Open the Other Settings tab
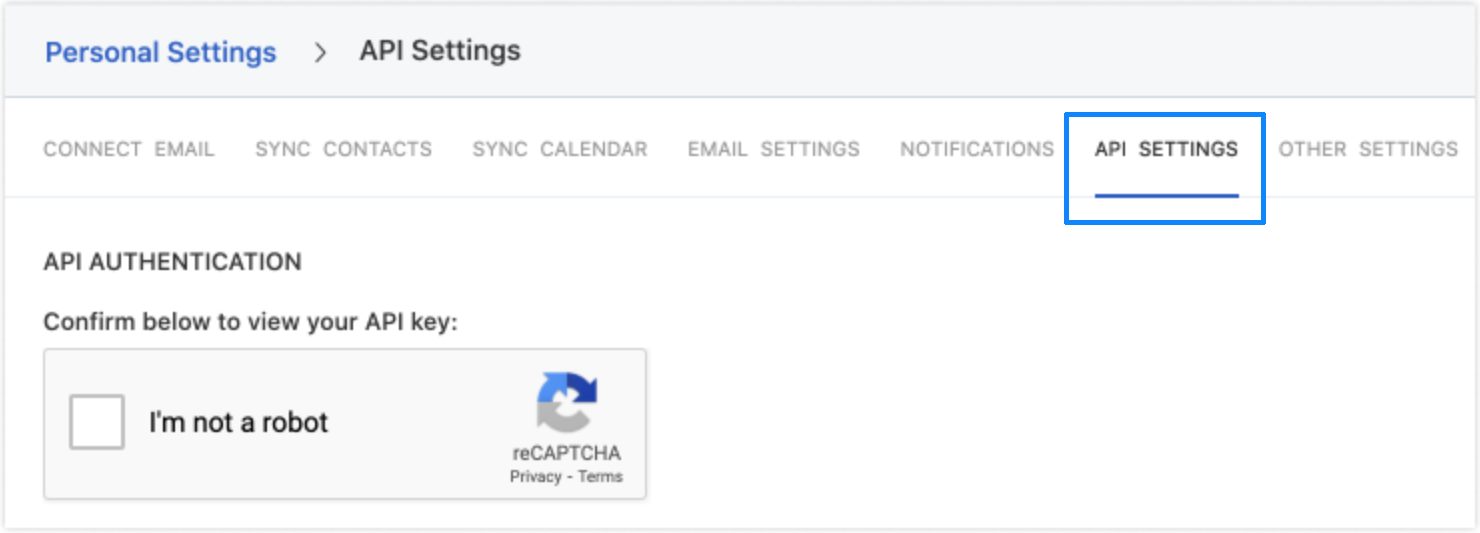 (x=1368, y=149)
